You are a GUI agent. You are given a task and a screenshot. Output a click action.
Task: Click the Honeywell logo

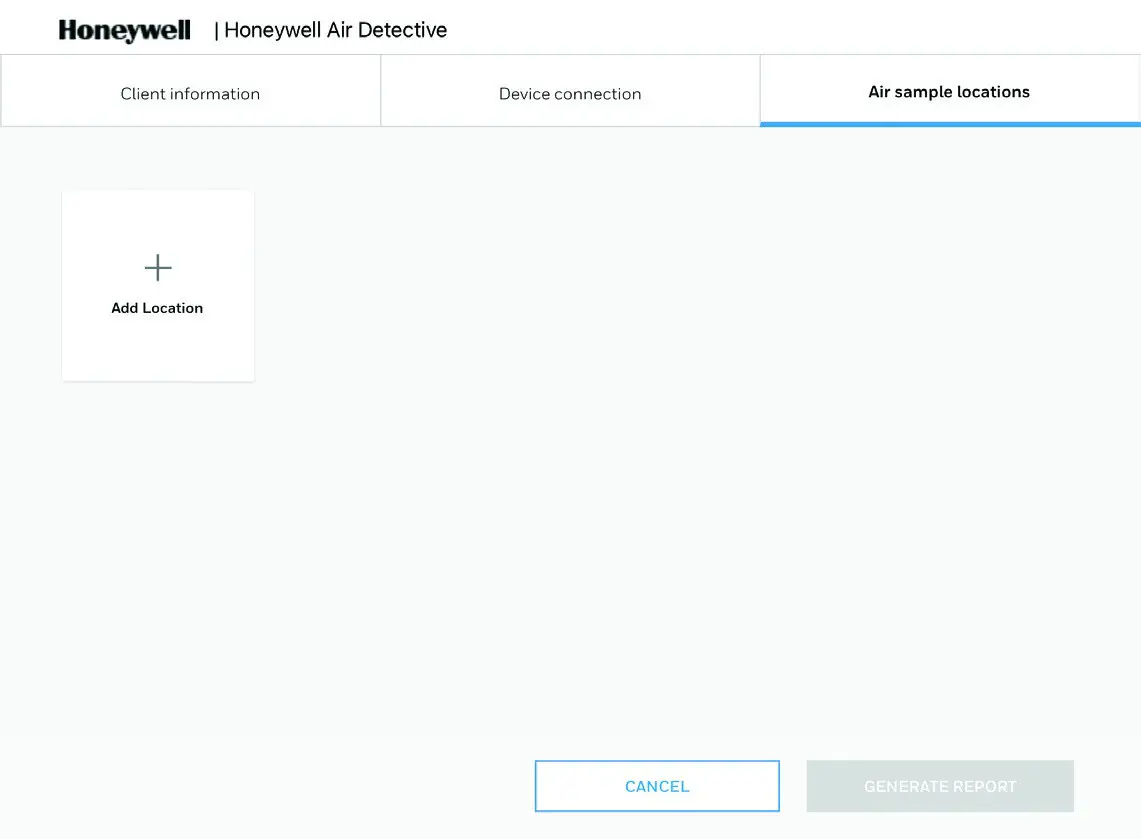[124, 31]
